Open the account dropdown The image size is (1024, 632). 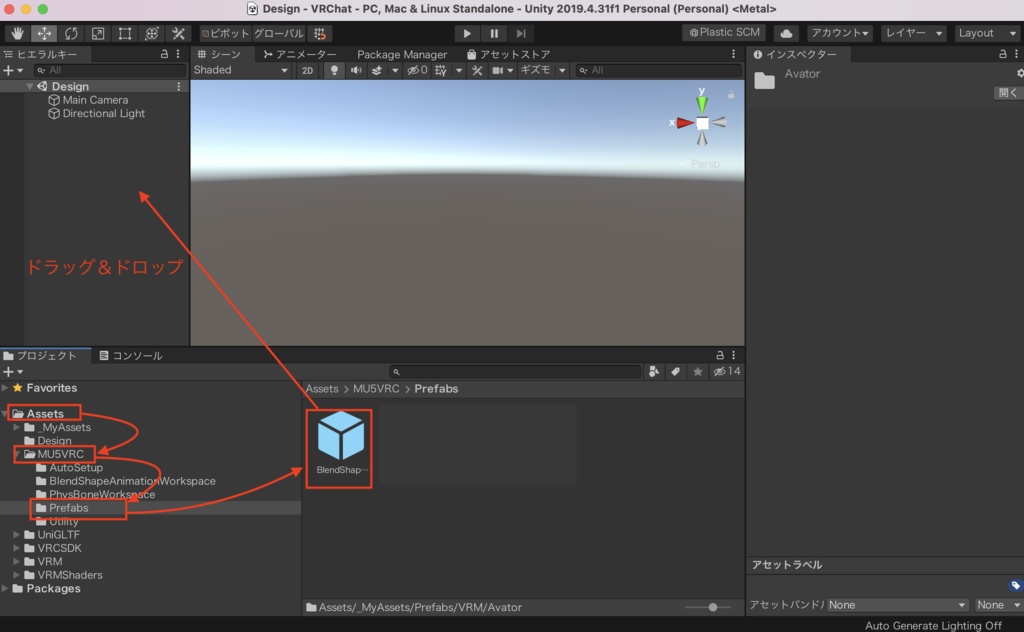pyautogui.click(x=840, y=33)
